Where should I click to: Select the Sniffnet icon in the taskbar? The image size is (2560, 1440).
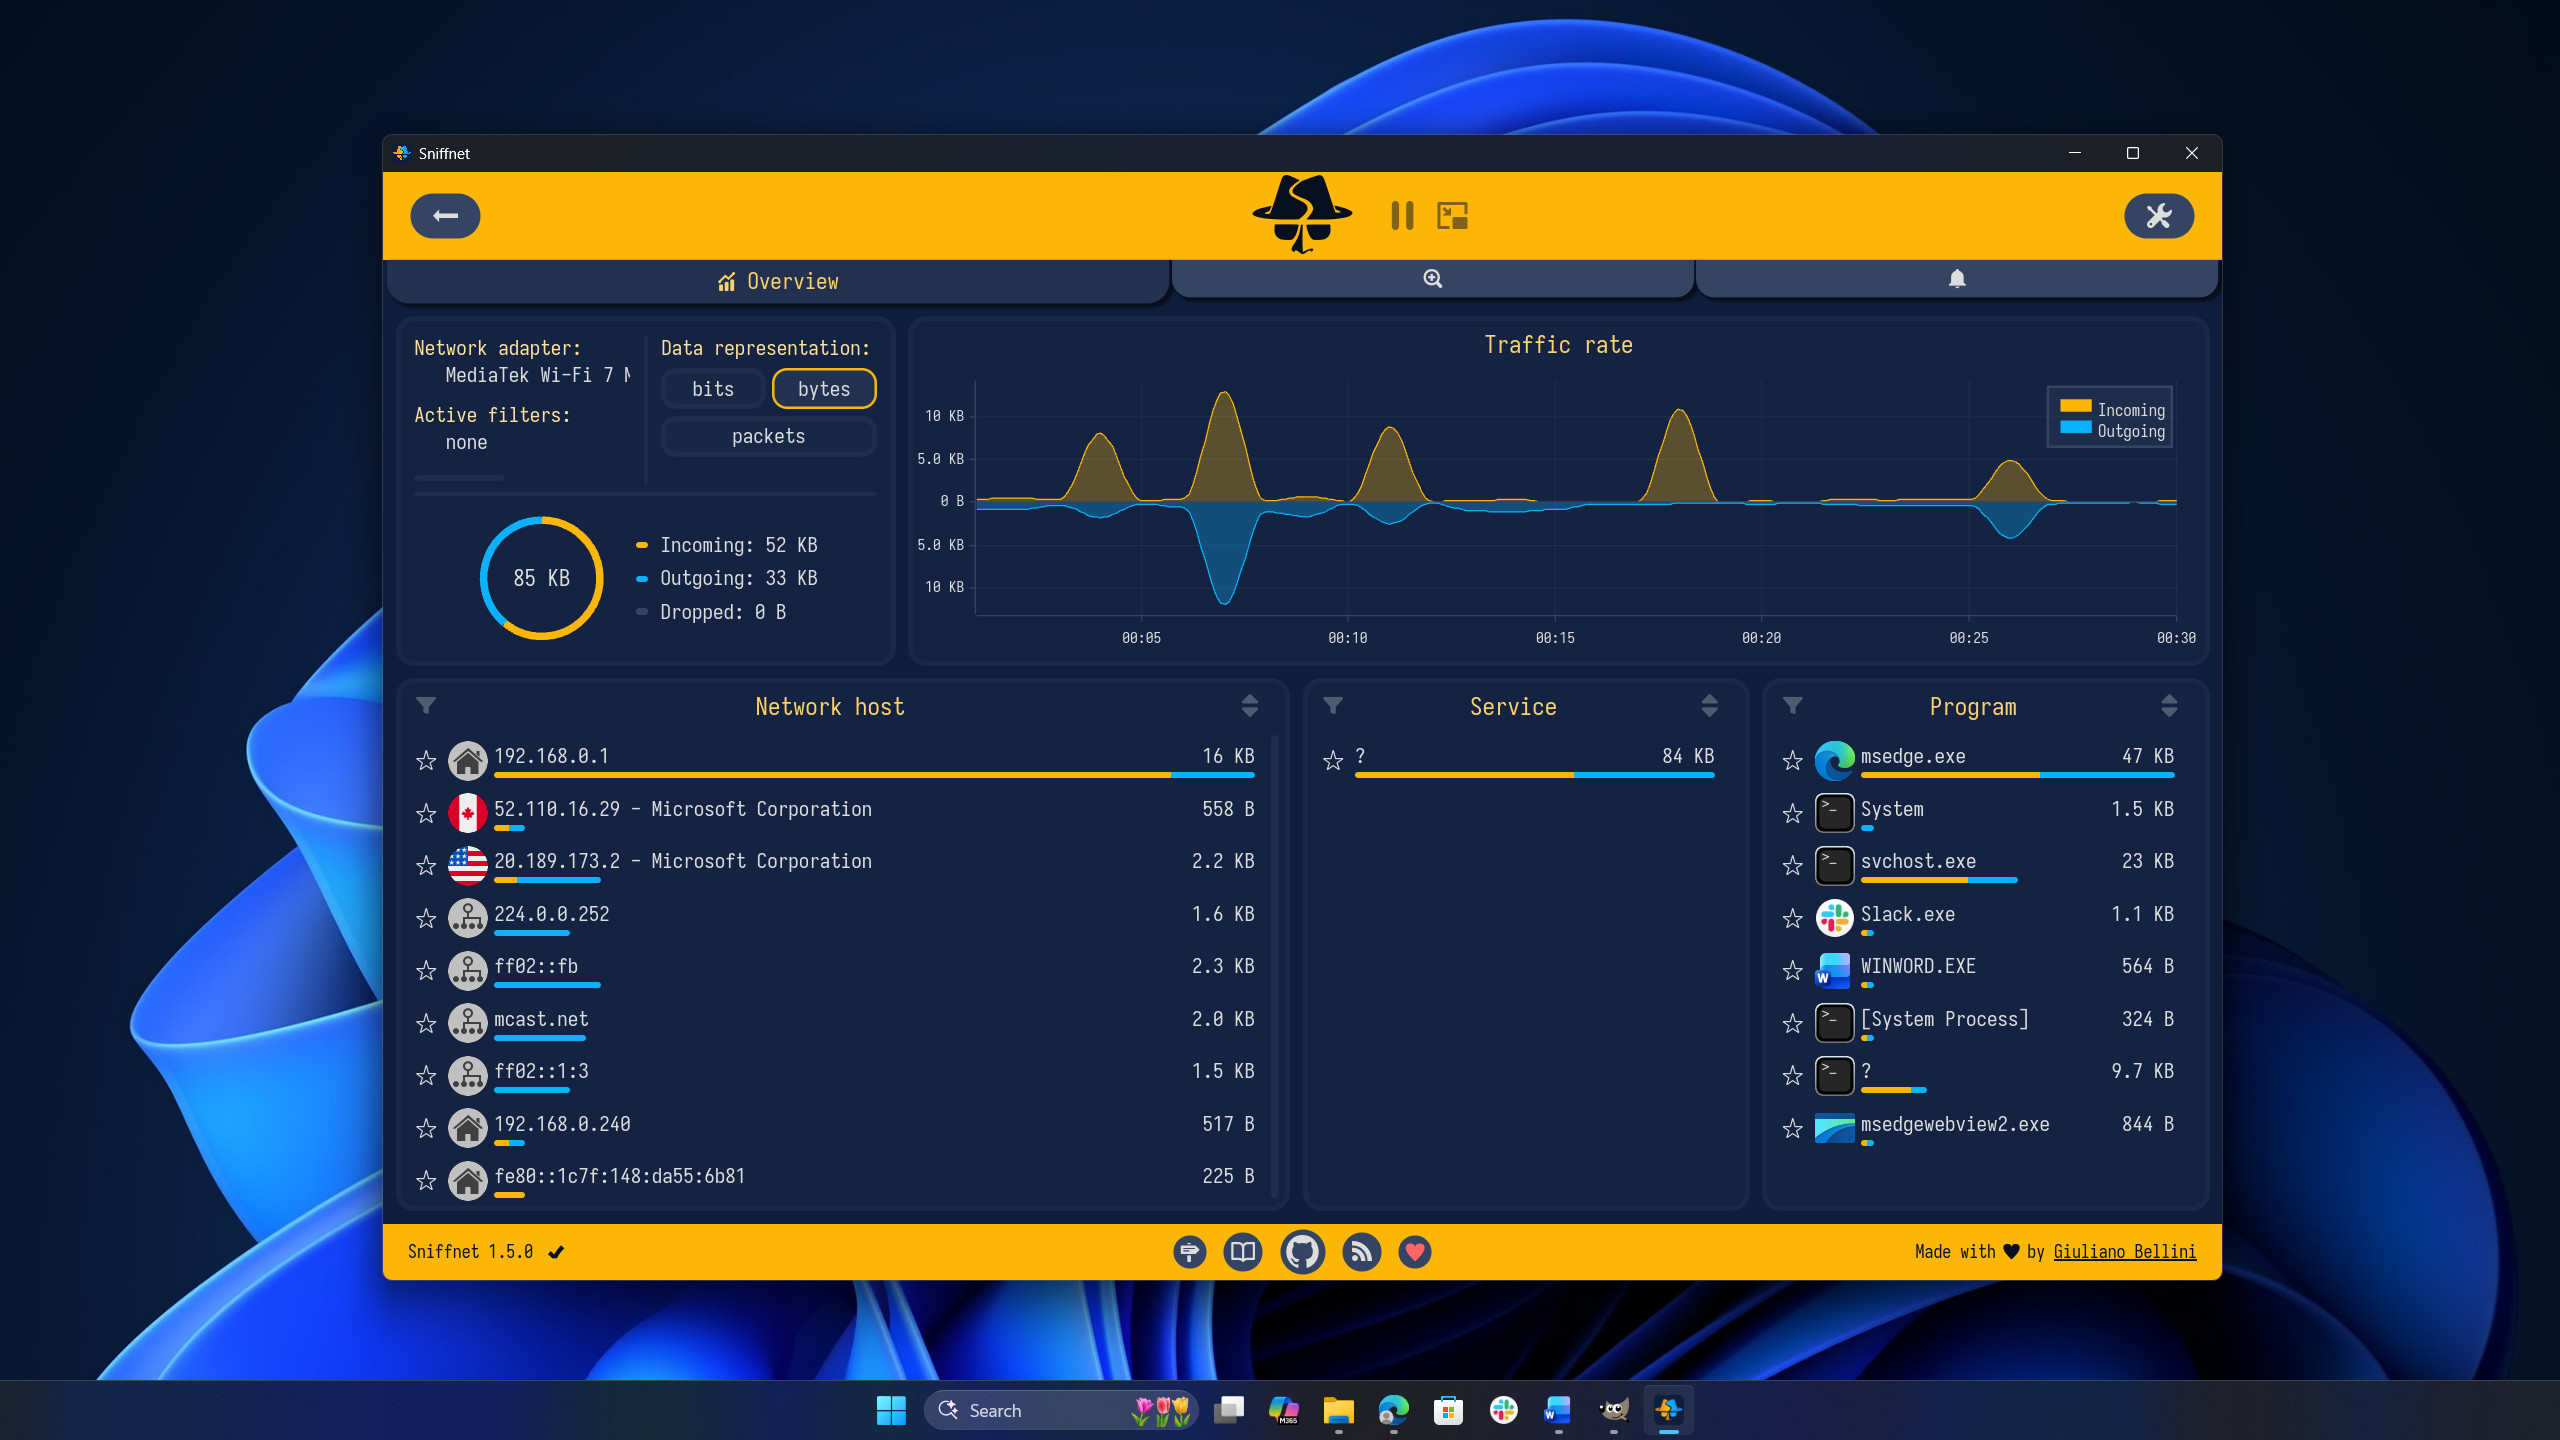(1671, 1410)
